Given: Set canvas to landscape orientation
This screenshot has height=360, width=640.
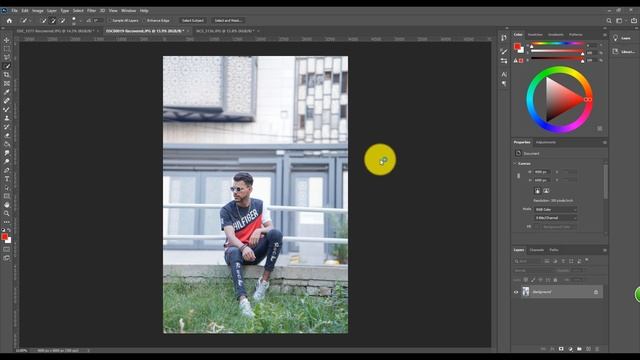Looking at the screenshot, I should [x=546, y=191].
